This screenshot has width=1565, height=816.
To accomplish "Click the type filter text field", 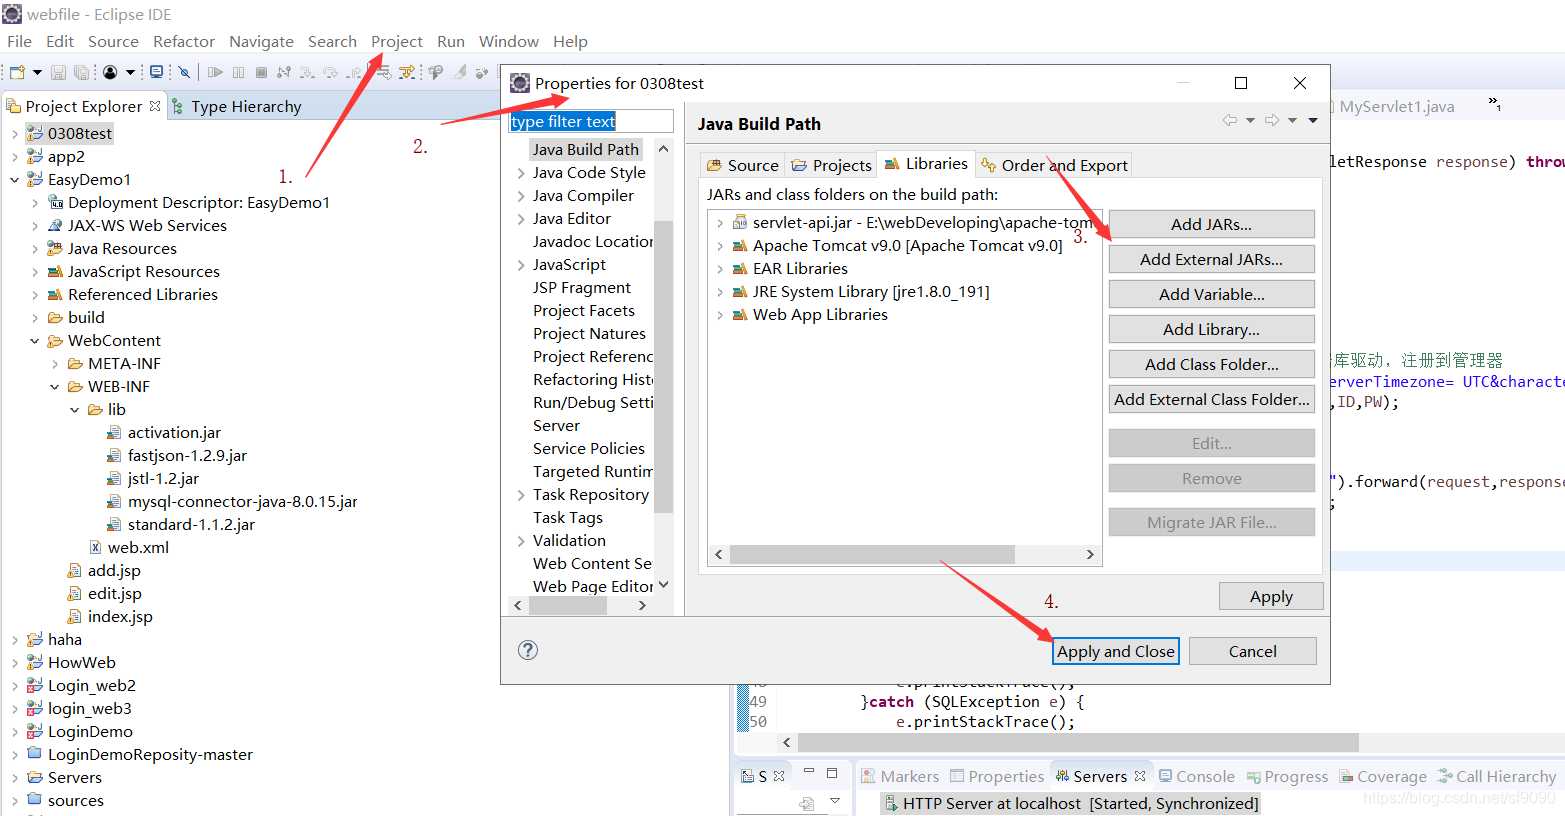I will [x=591, y=121].
